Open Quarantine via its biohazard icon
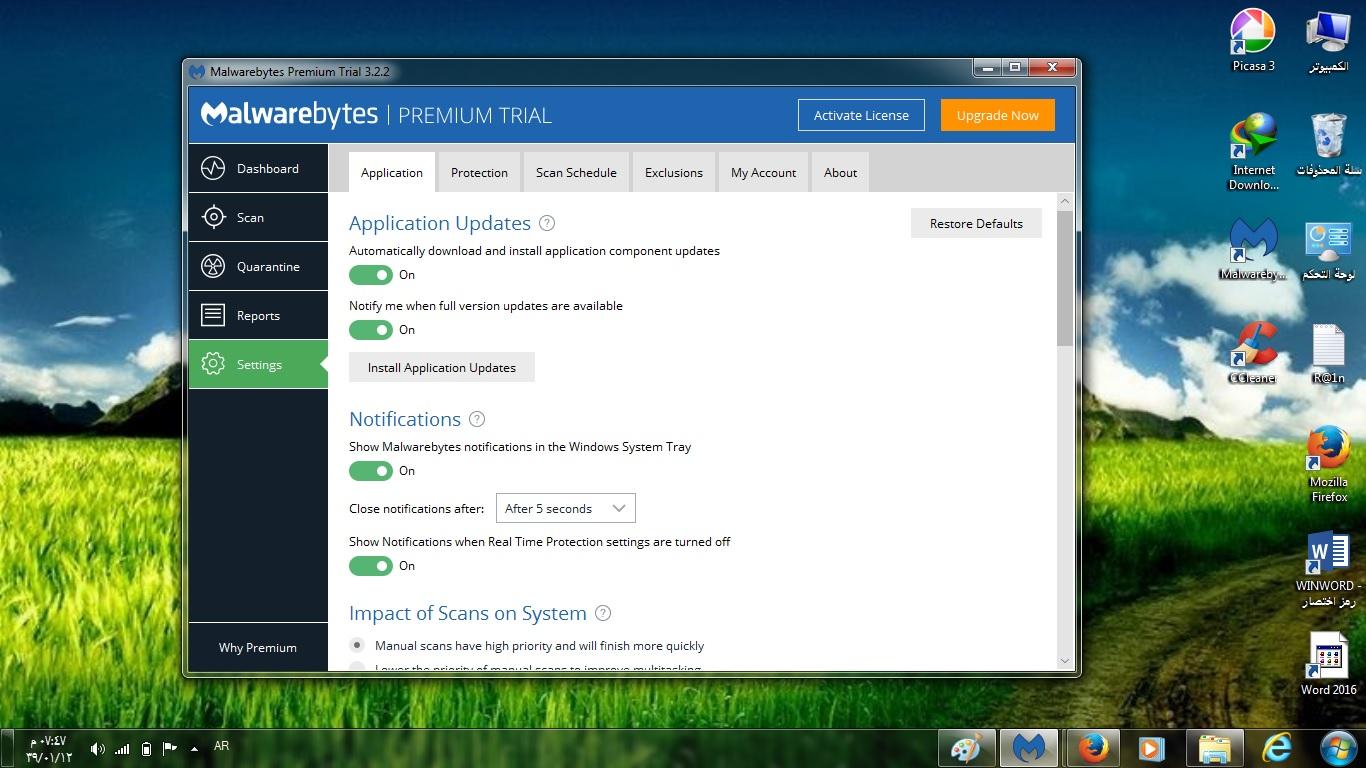This screenshot has height=768, width=1366. (213, 266)
